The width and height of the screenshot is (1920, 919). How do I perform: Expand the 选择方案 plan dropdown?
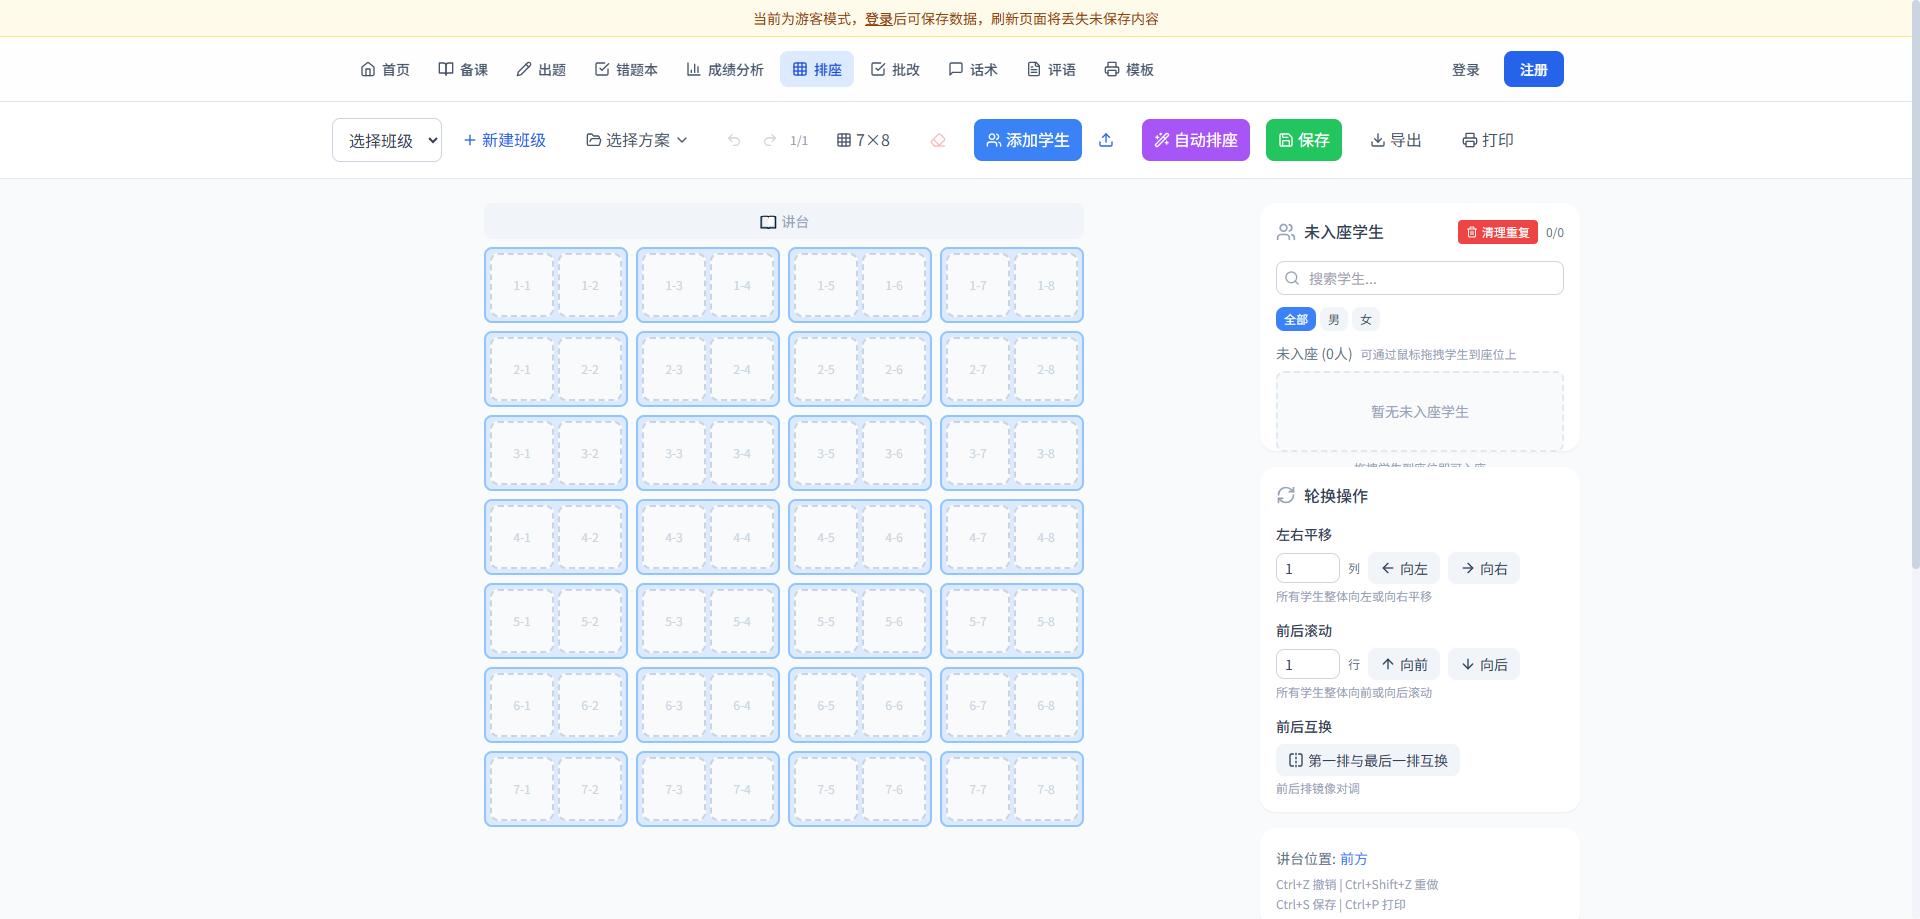tap(637, 140)
